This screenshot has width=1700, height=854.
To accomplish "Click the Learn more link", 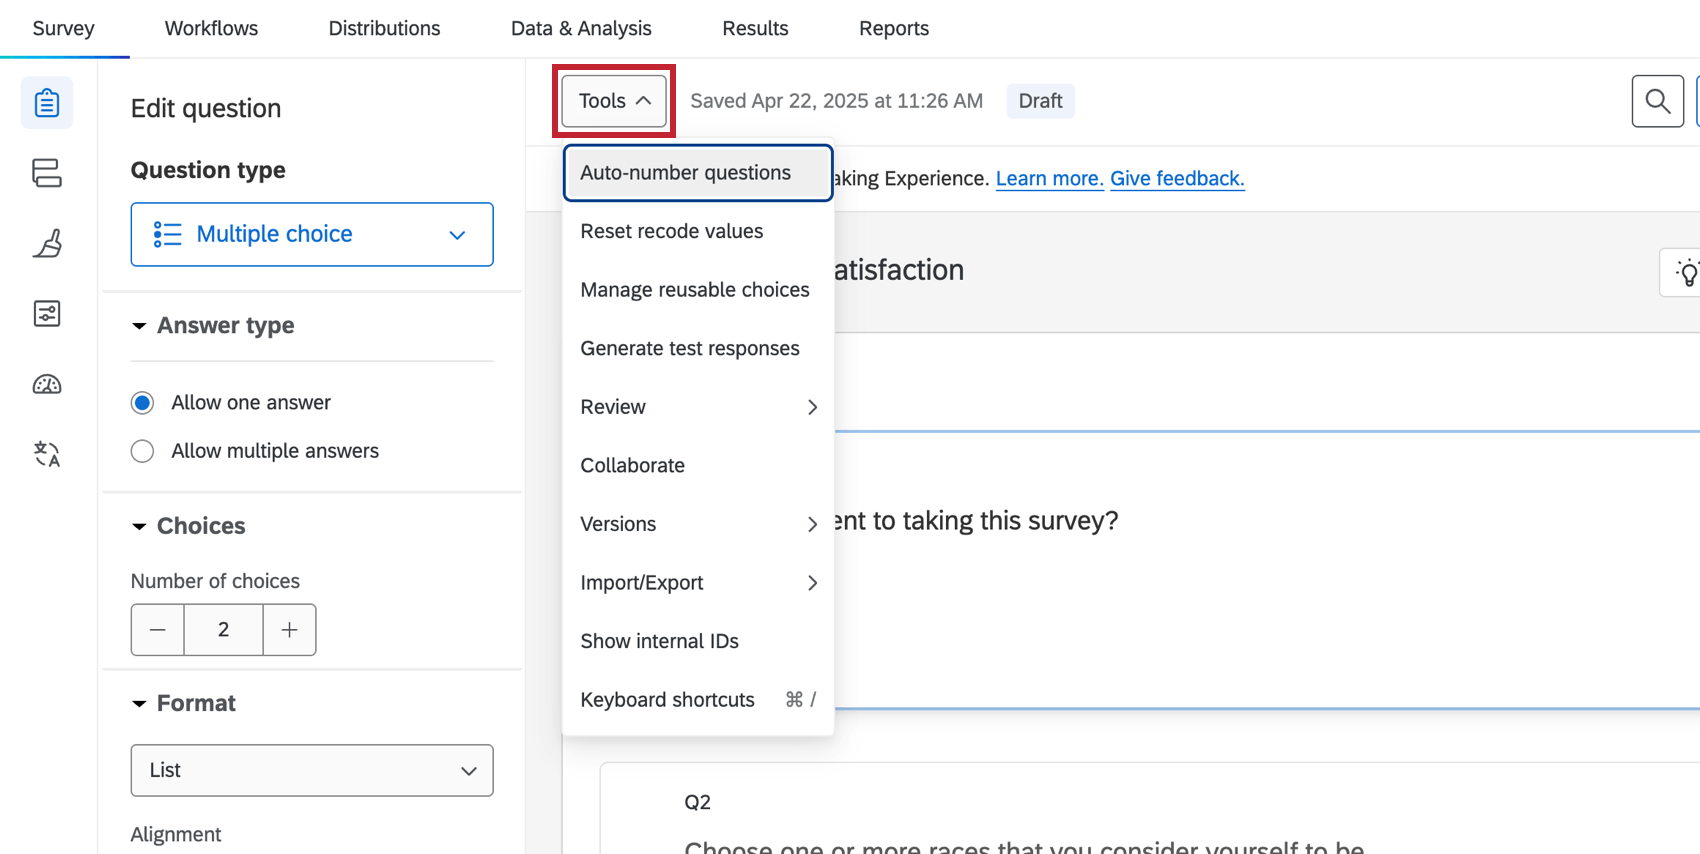I will coord(1049,178).
